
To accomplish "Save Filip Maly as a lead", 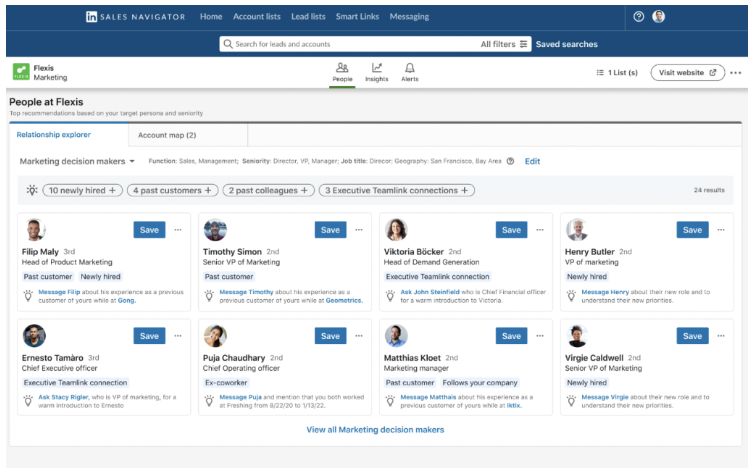I will click(x=149, y=230).
